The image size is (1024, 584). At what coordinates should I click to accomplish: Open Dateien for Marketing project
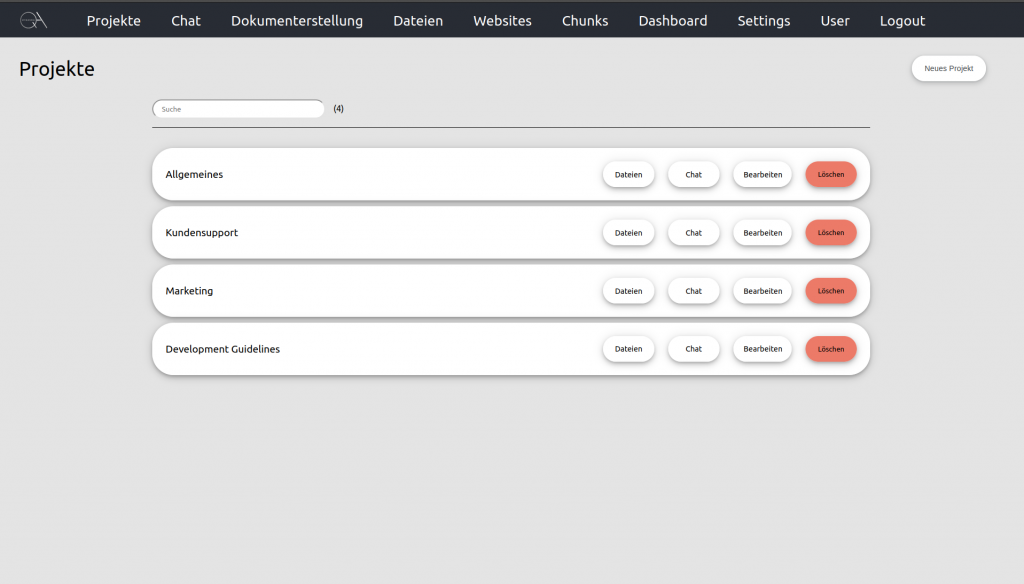coord(628,291)
